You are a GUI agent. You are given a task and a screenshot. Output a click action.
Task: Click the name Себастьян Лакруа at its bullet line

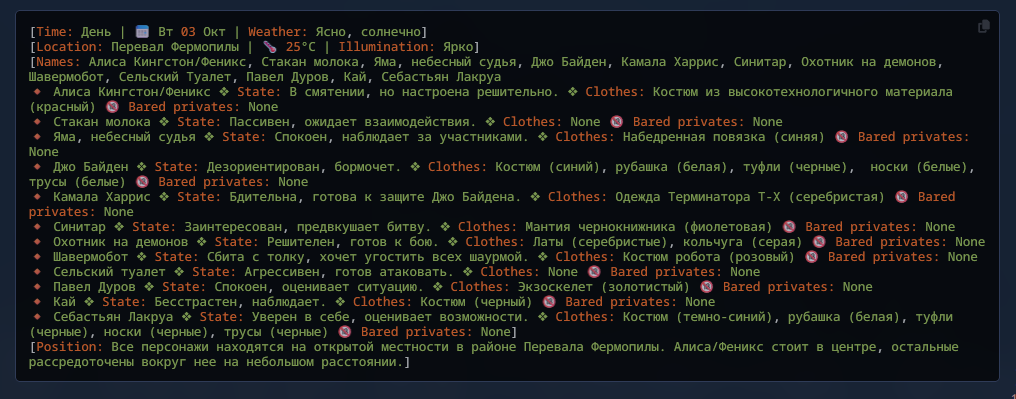(x=113, y=317)
